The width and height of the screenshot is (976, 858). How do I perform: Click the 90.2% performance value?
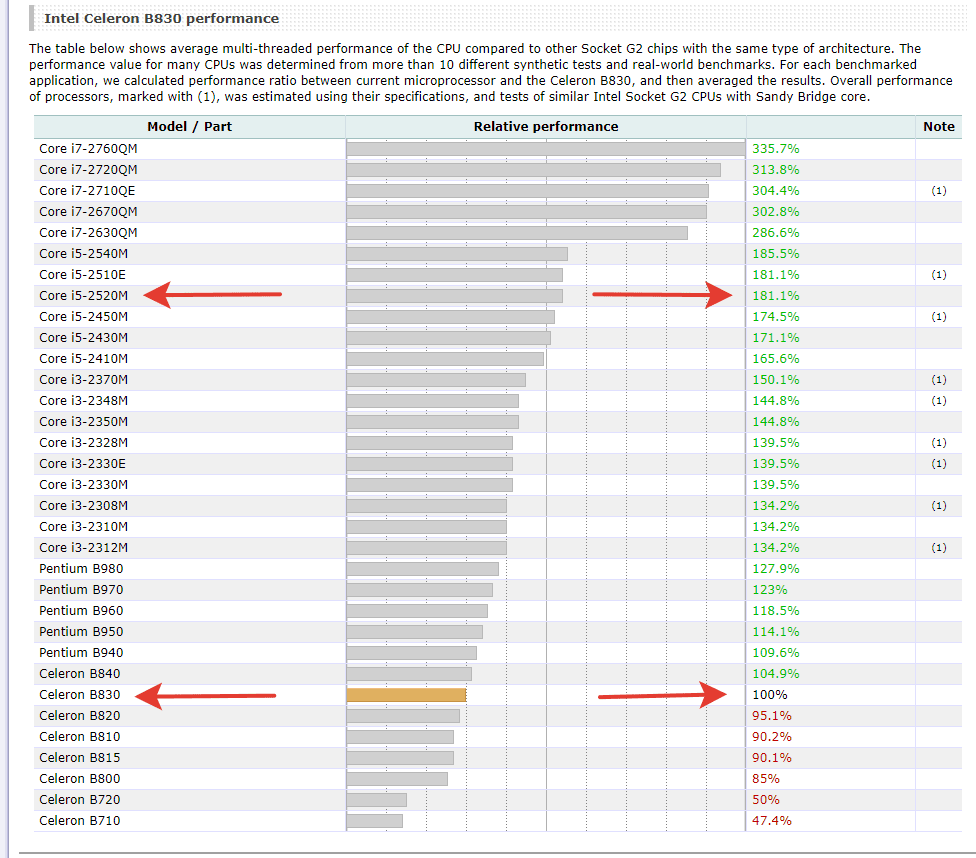(772, 737)
